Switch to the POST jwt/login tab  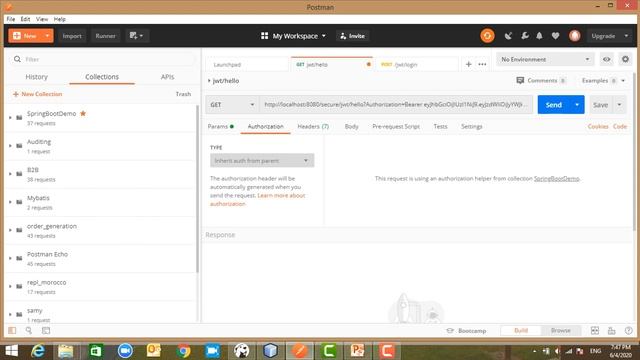416,64
